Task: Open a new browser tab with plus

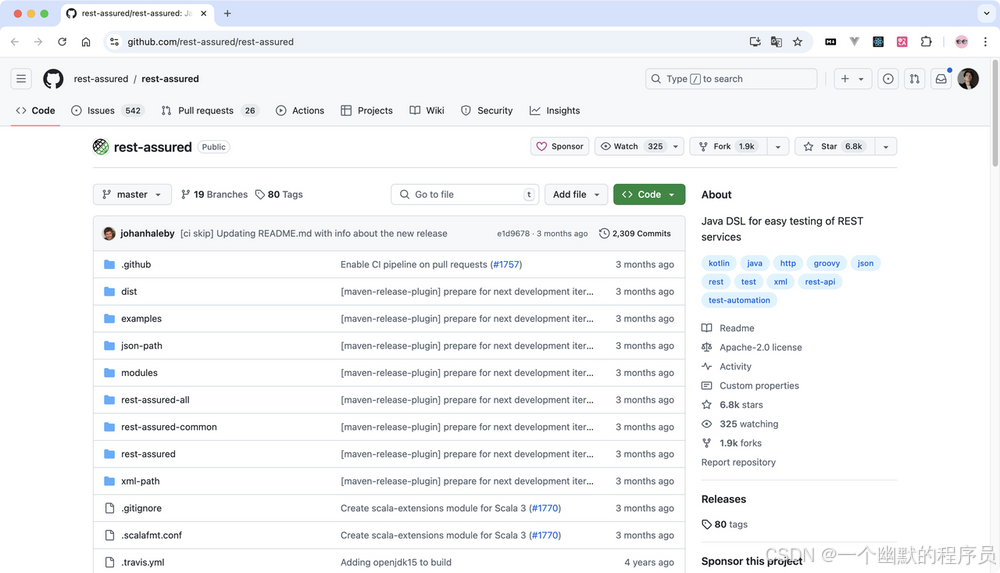Action: pos(227,13)
